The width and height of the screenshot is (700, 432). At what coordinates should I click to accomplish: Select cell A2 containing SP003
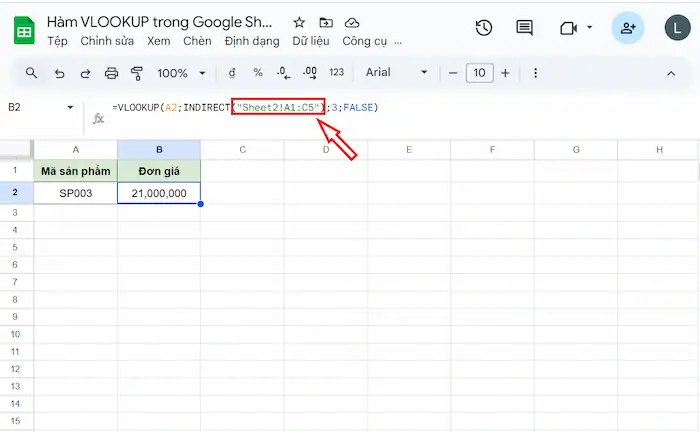point(75,193)
